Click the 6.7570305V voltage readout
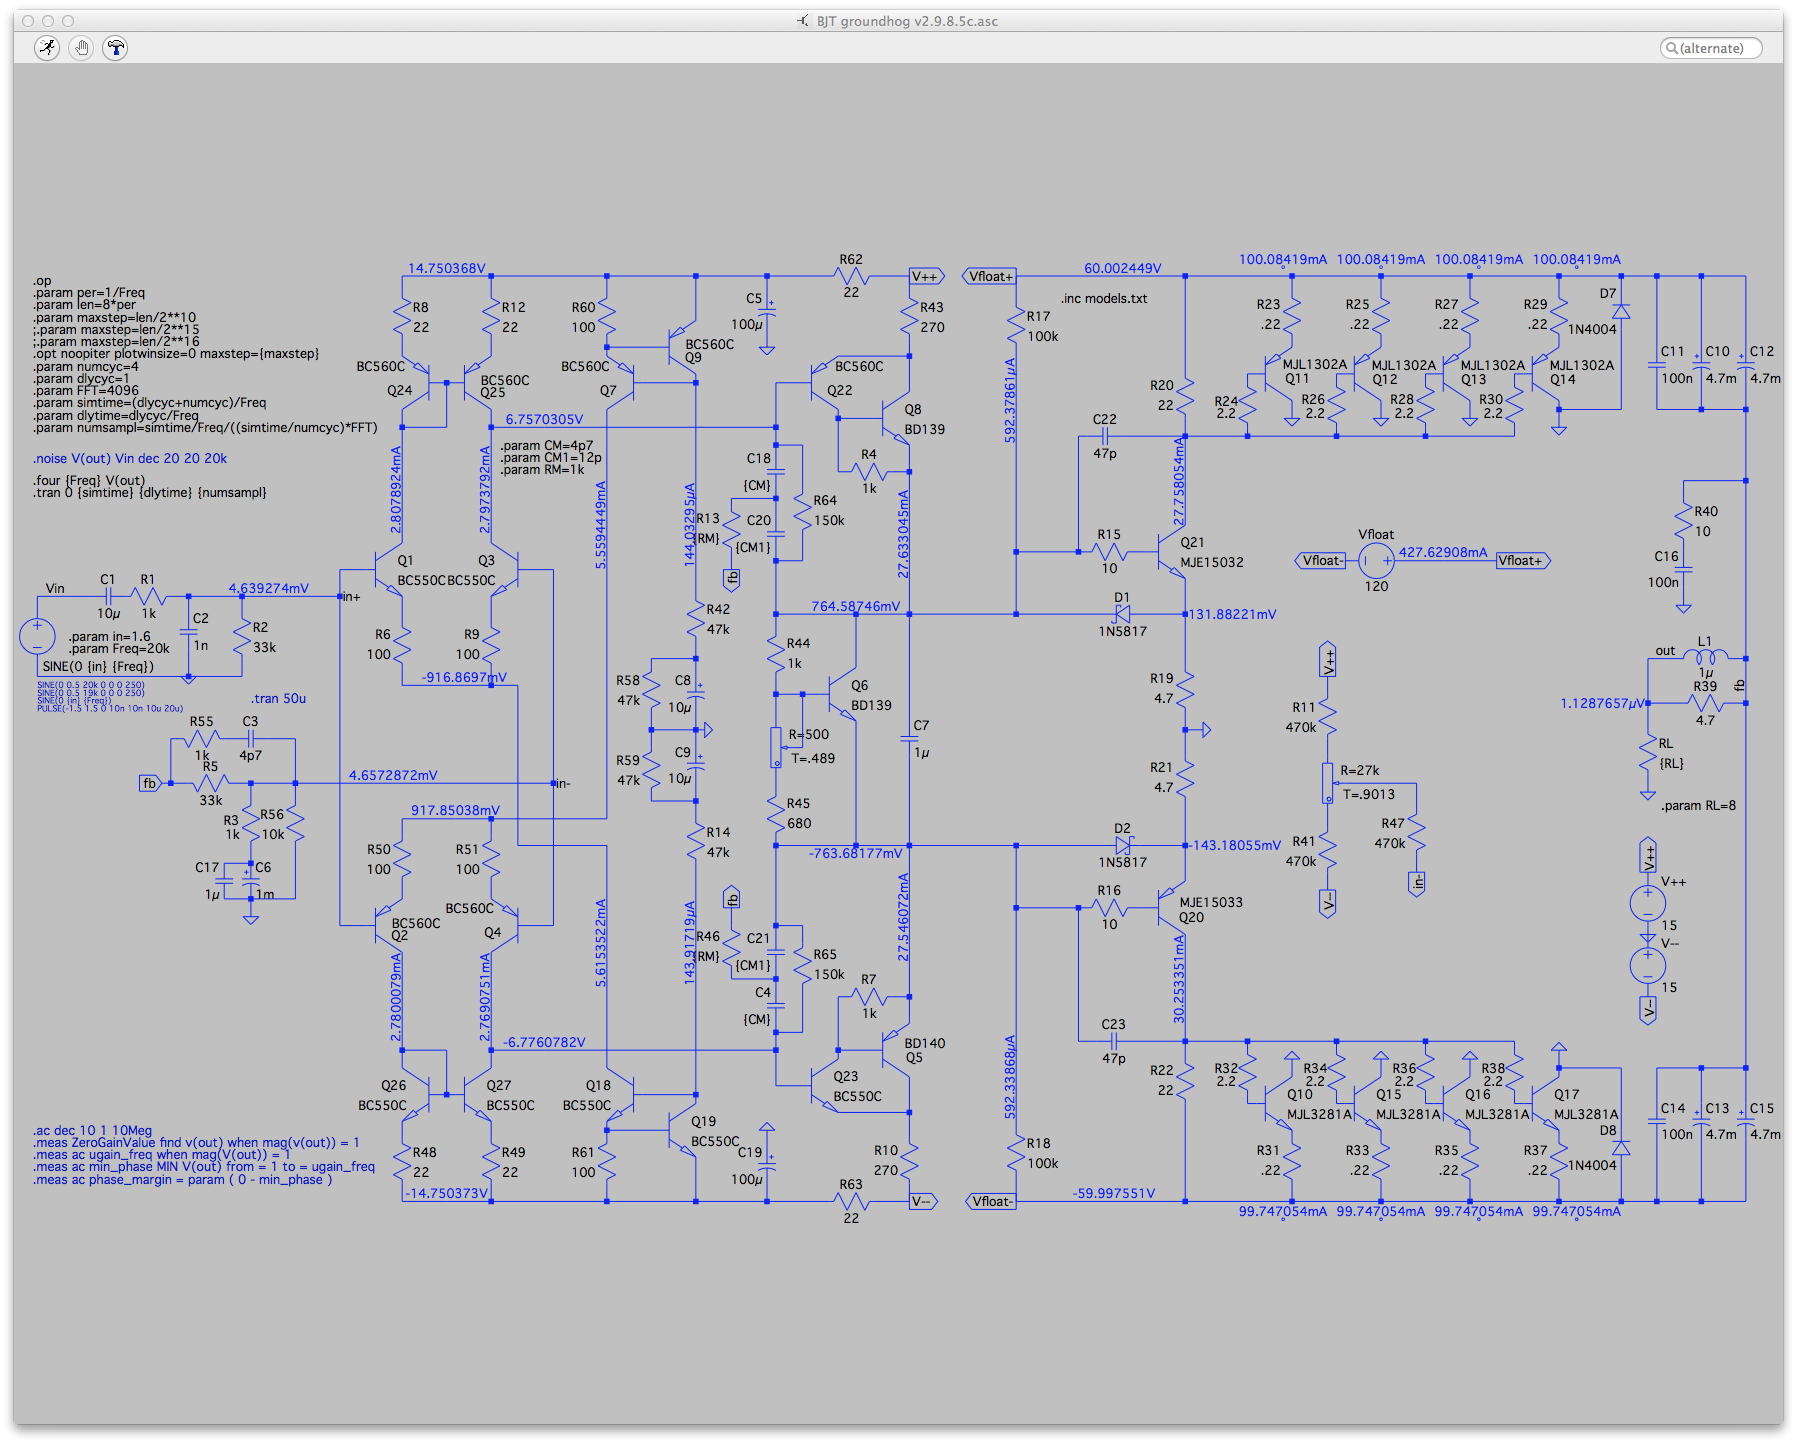 (x=544, y=420)
